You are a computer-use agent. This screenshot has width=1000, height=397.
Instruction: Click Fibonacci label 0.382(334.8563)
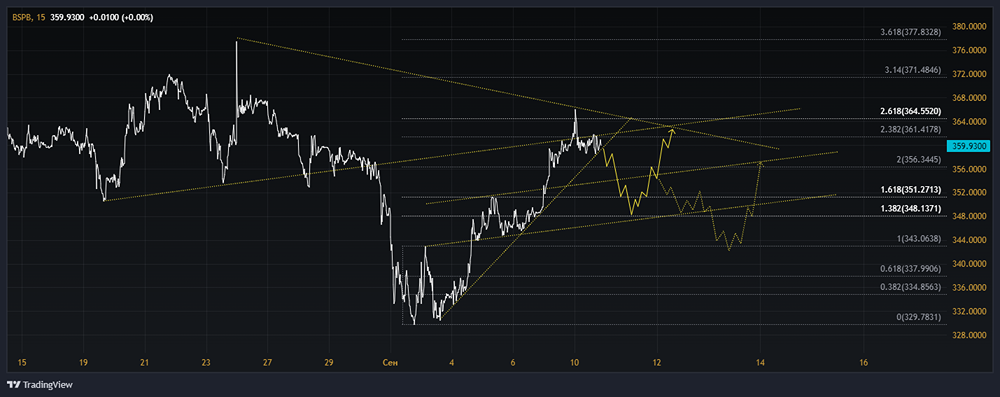point(911,287)
